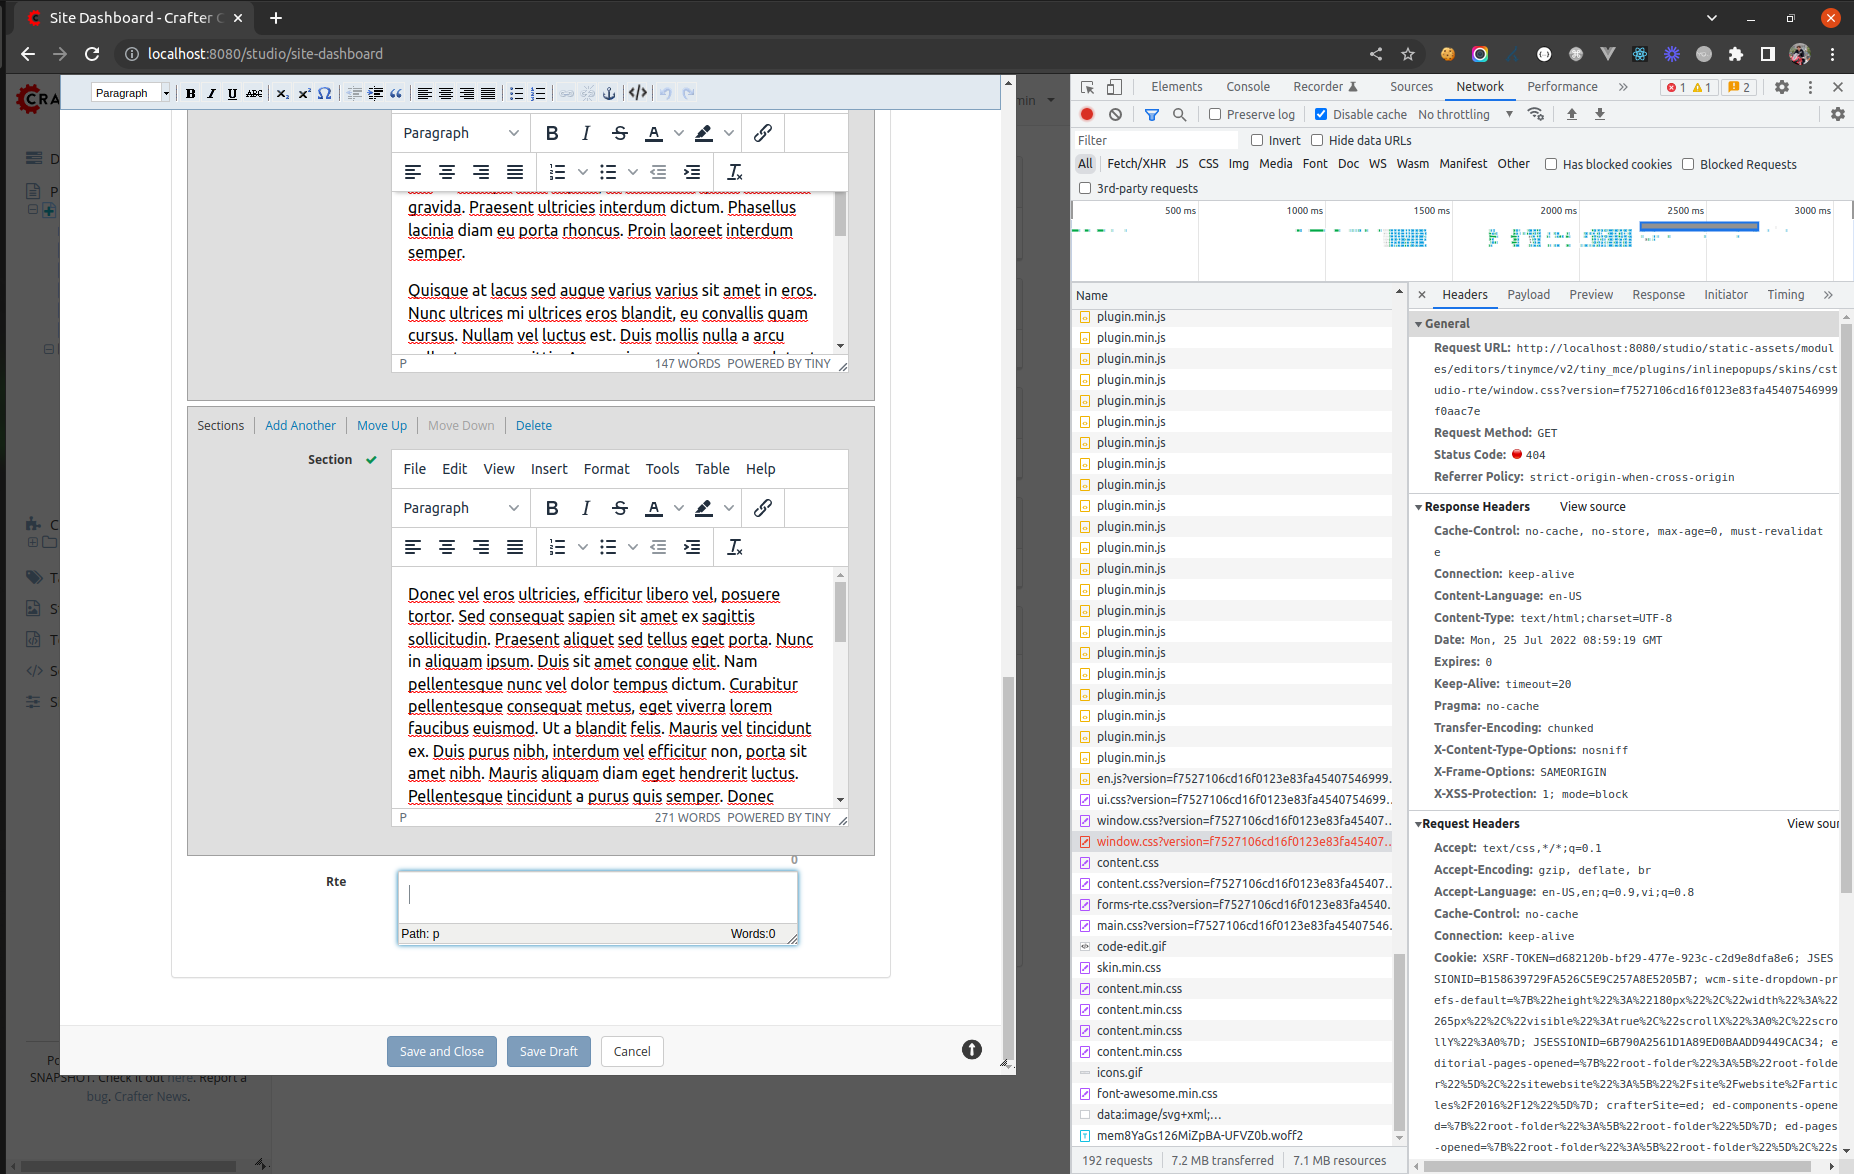Toggle the DevTools device toolbar icon
Image resolution: width=1854 pixels, height=1174 pixels.
[x=1114, y=87]
